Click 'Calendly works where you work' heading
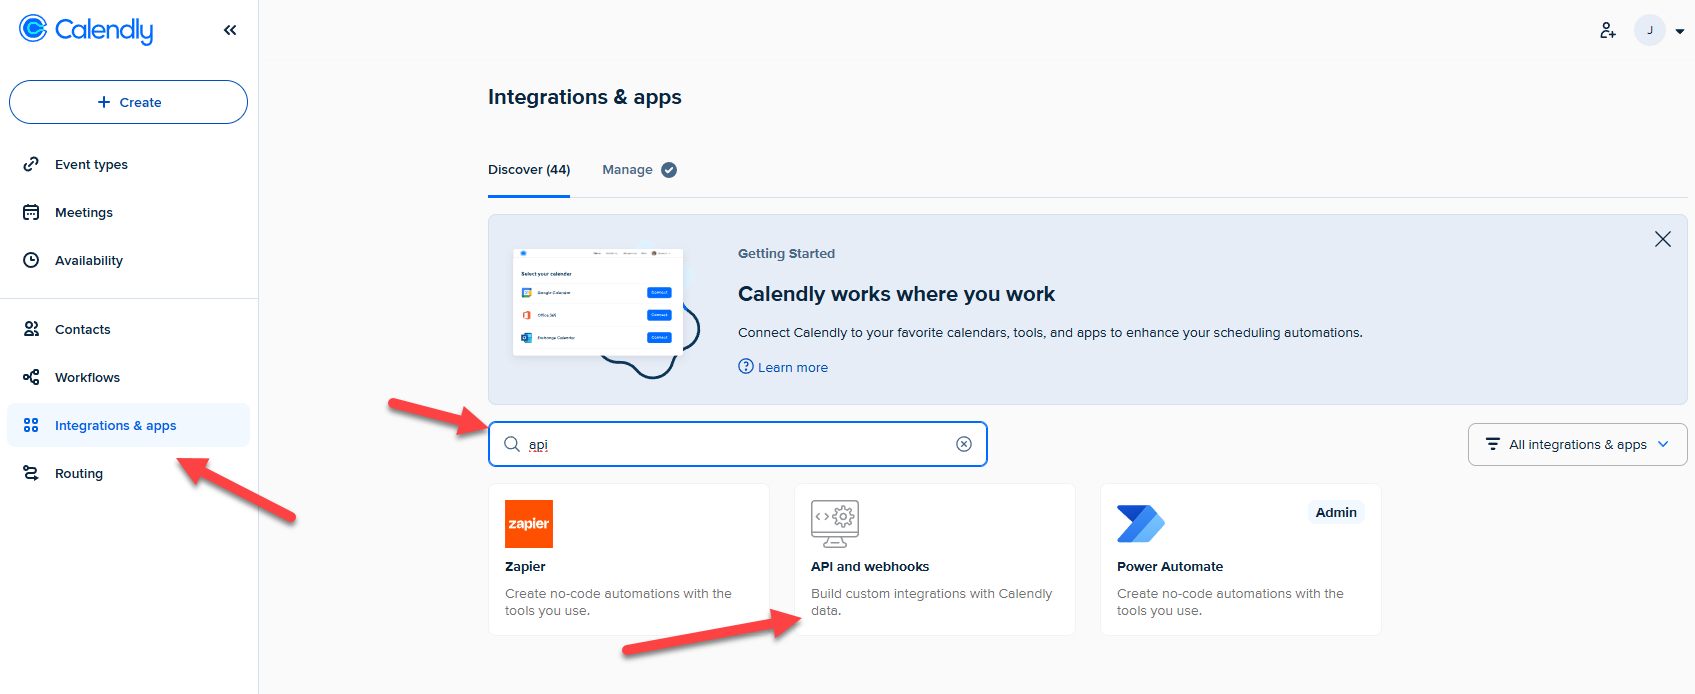 pos(896,294)
